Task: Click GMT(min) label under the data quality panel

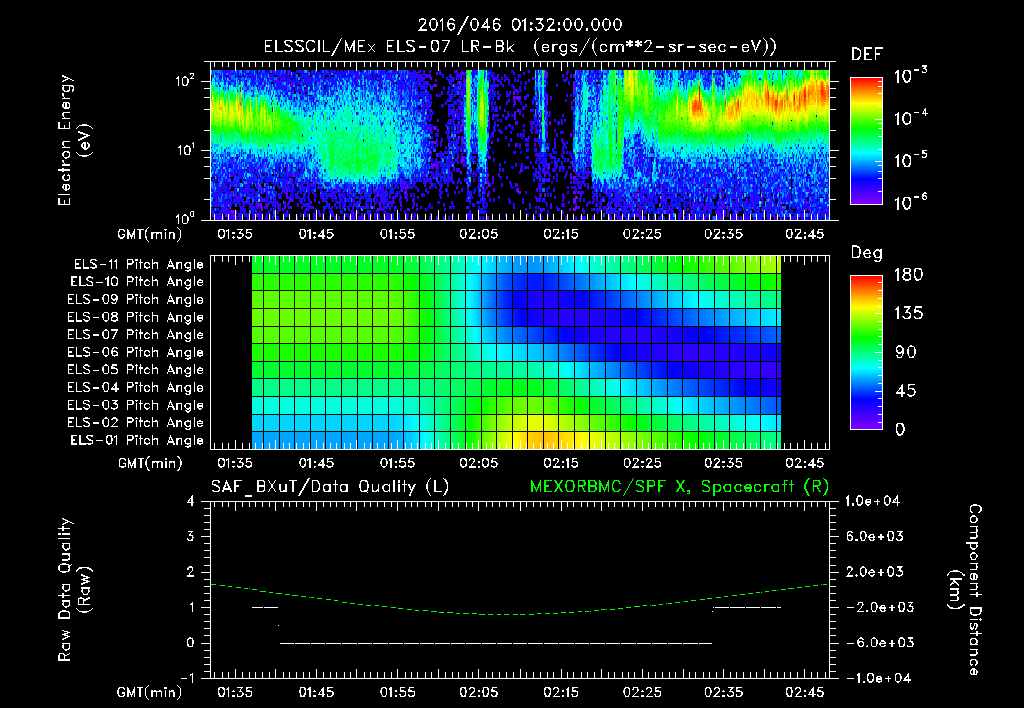Action: [x=150, y=692]
